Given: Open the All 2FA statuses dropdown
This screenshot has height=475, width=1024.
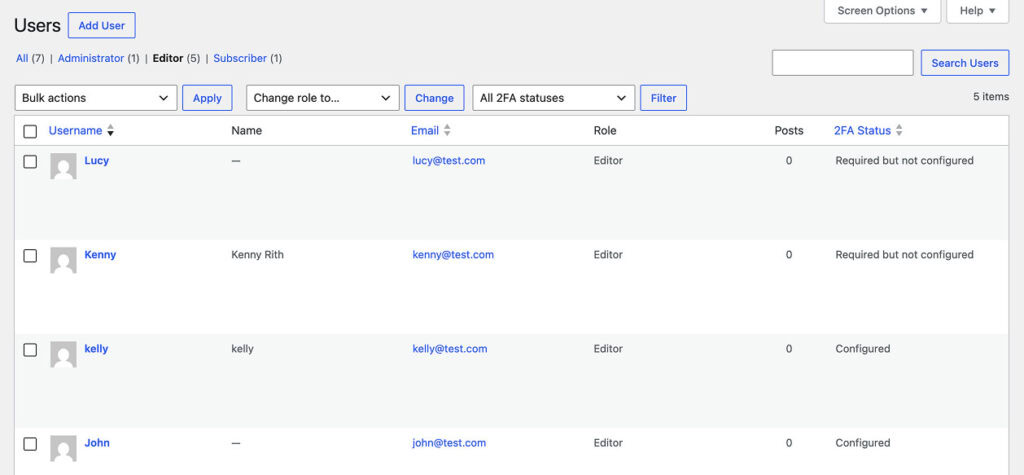Looking at the screenshot, I should [553, 98].
